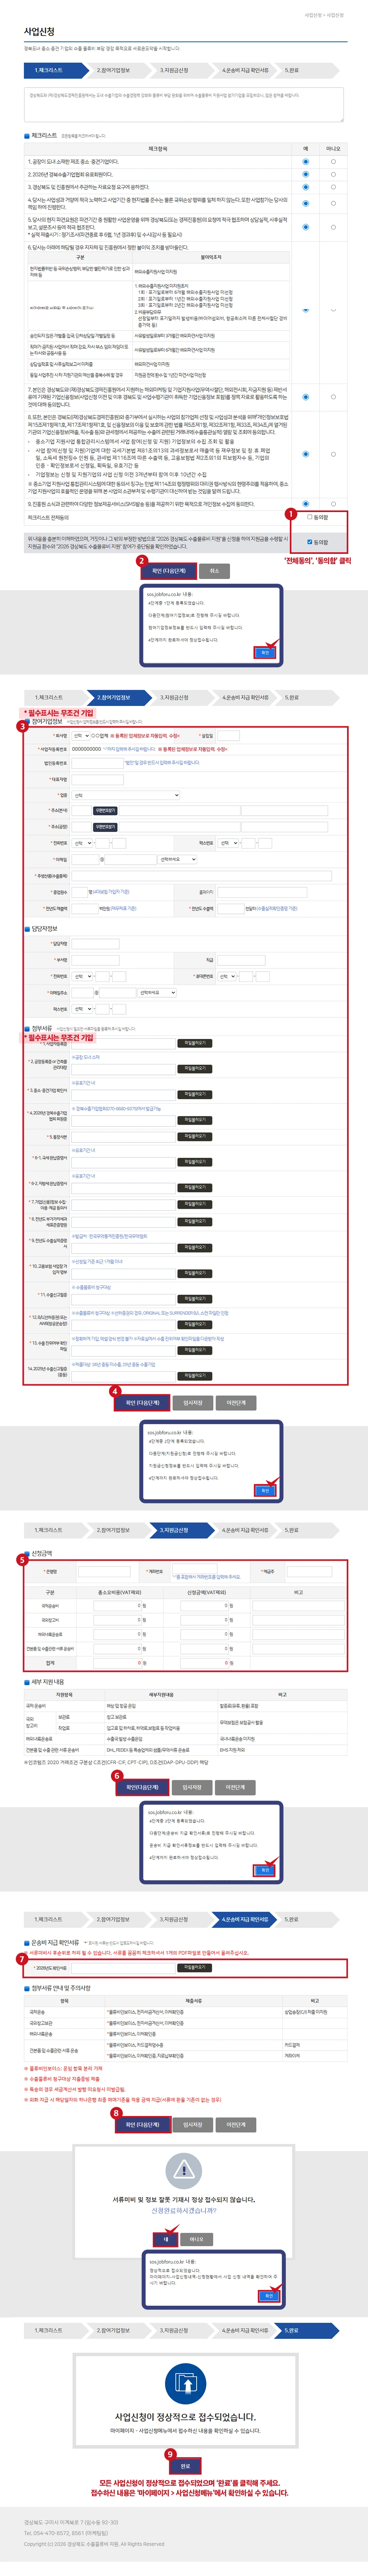
Task: Open the highlighted 4.운송비 지급 확인서류 step tab
Action: (244, 1919)
